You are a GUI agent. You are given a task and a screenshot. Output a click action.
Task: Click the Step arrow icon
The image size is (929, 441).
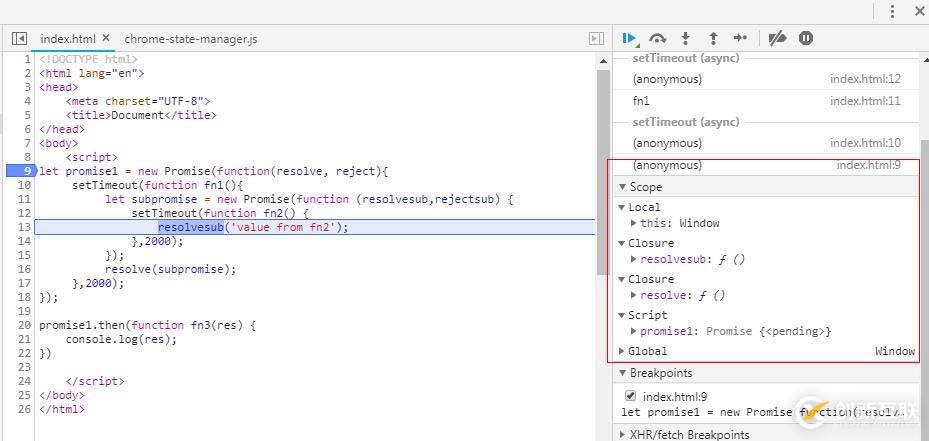[x=741, y=39]
